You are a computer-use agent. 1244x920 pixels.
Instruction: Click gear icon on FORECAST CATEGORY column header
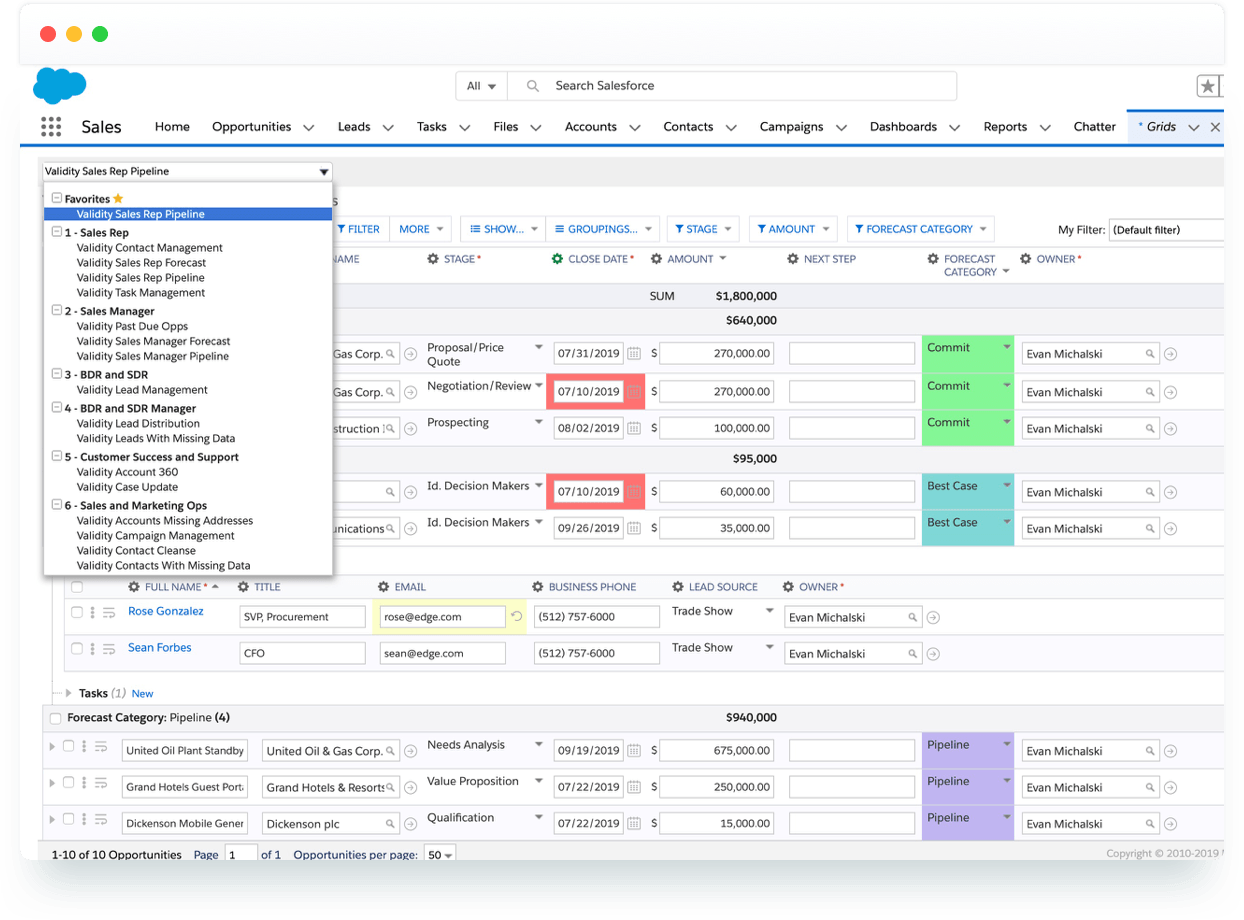click(x=933, y=259)
